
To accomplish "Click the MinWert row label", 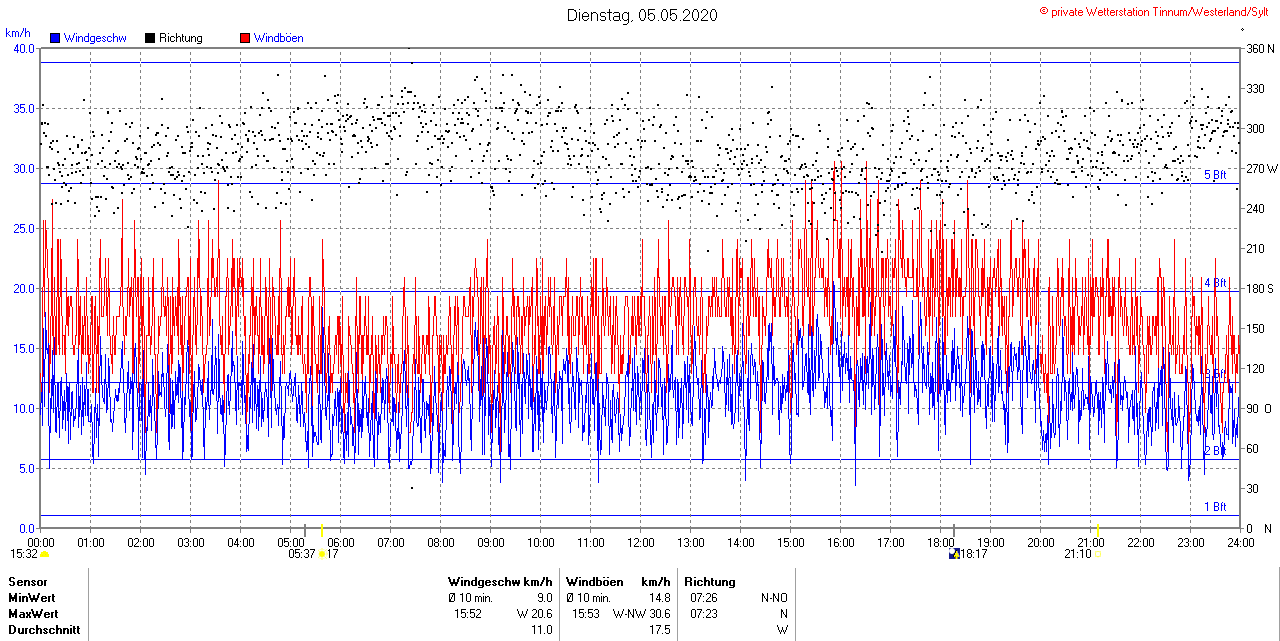I will pos(32,597).
